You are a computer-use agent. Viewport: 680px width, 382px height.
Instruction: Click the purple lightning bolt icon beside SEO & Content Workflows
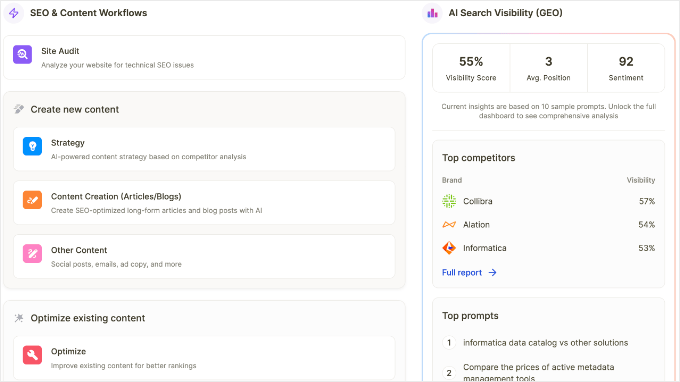point(14,13)
